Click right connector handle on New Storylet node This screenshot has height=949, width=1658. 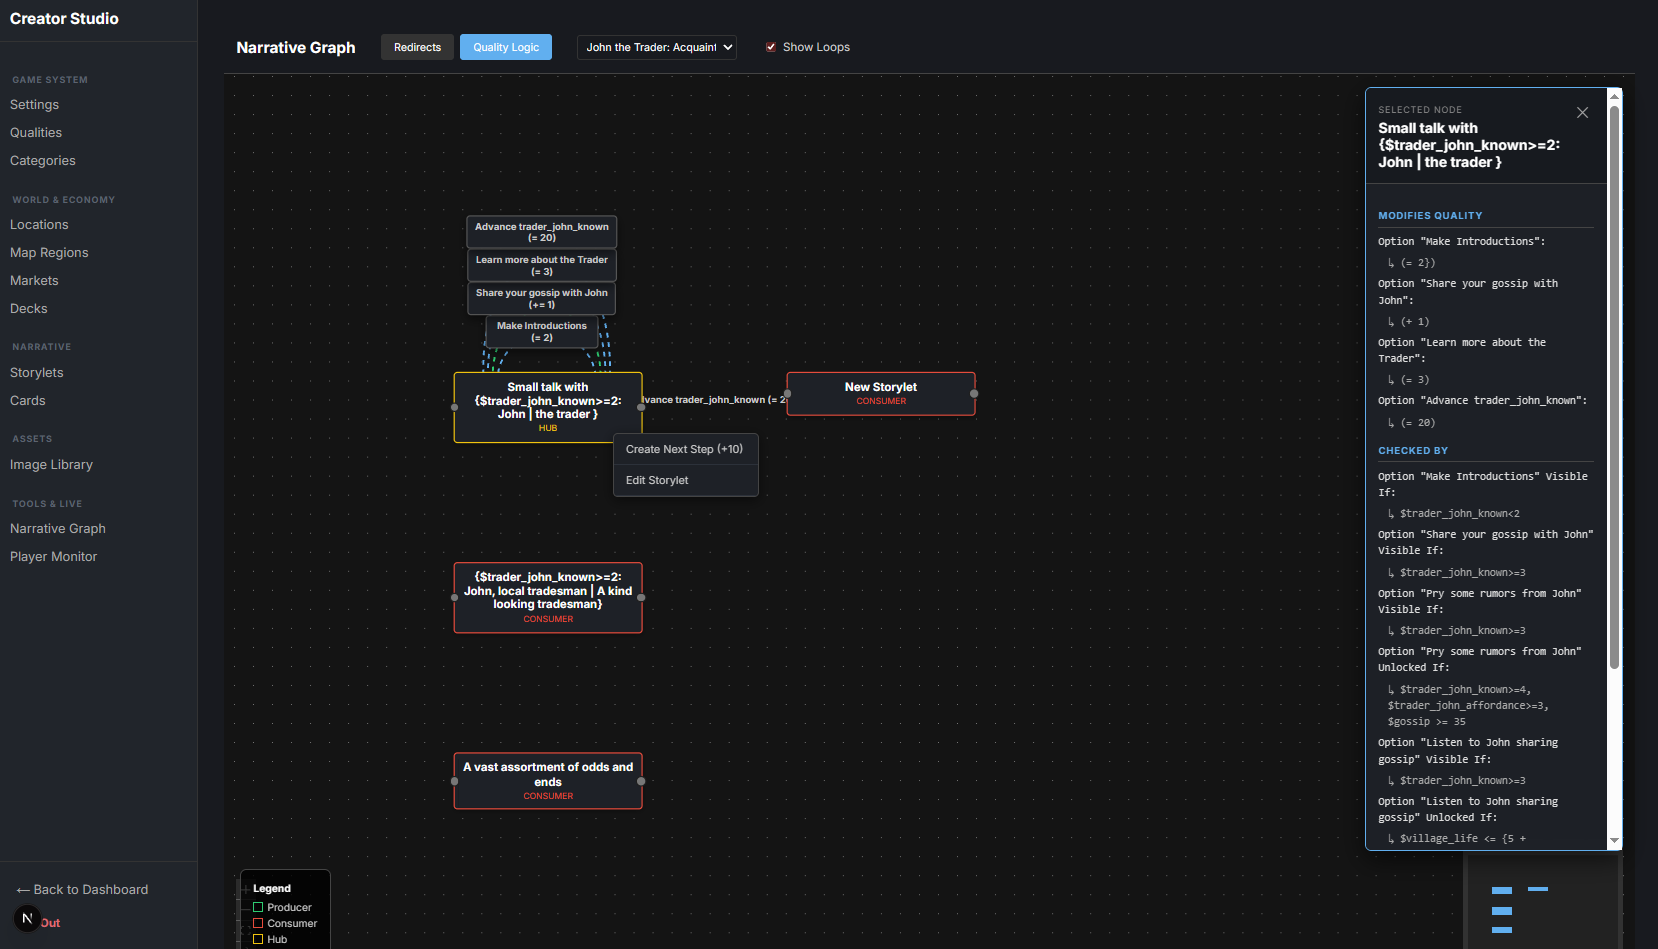[x=974, y=394]
